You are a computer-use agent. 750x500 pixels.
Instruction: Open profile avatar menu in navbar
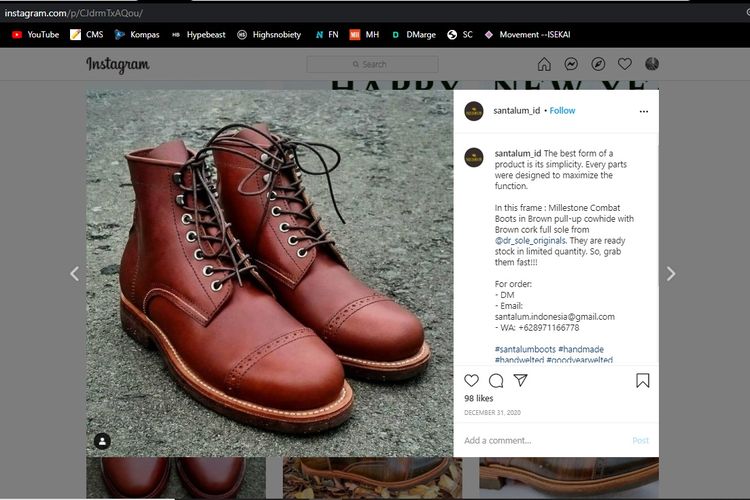[x=652, y=64]
